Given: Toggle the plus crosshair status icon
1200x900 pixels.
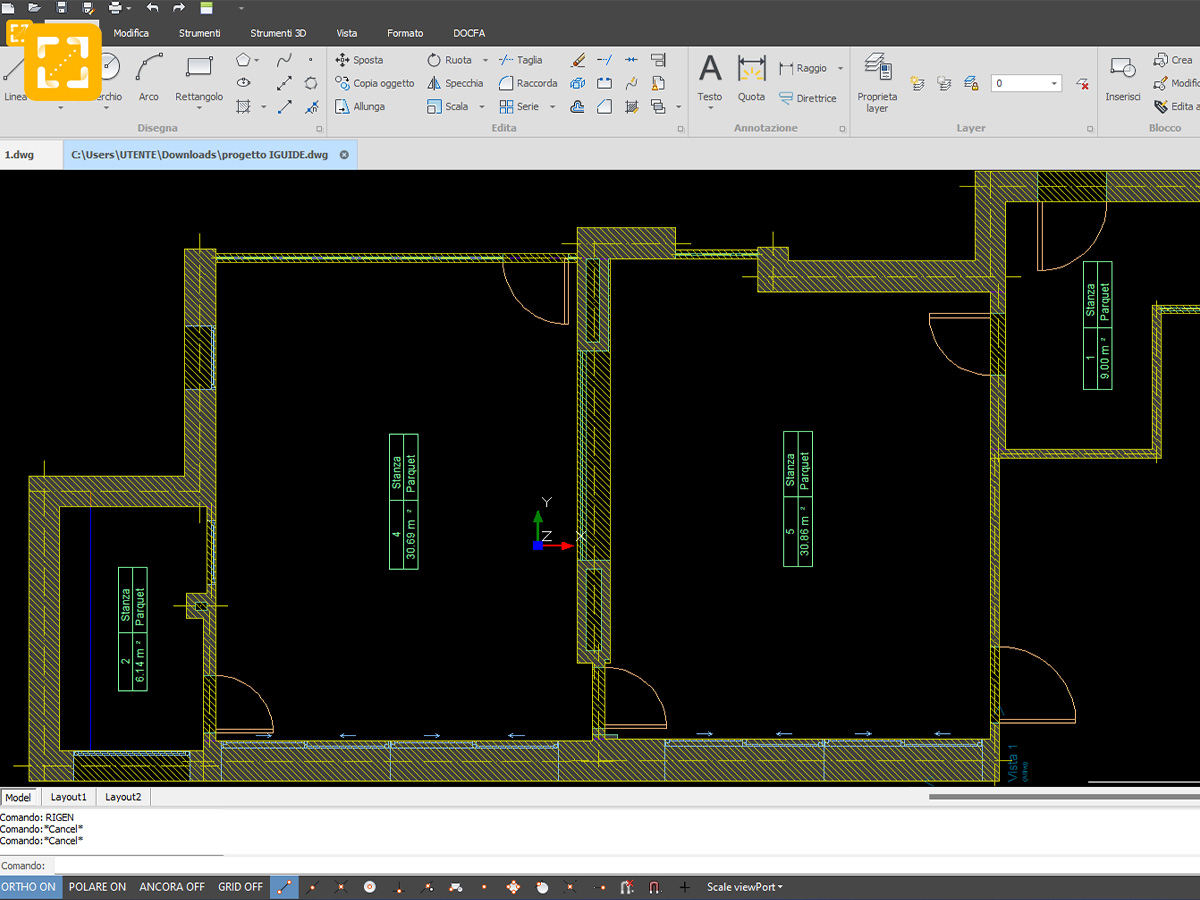Looking at the screenshot, I should click(685, 887).
